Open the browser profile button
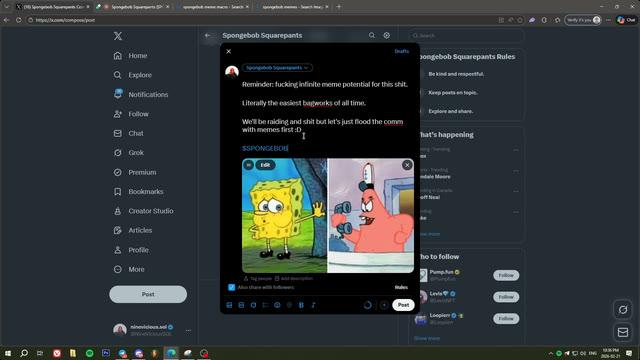 point(583,20)
